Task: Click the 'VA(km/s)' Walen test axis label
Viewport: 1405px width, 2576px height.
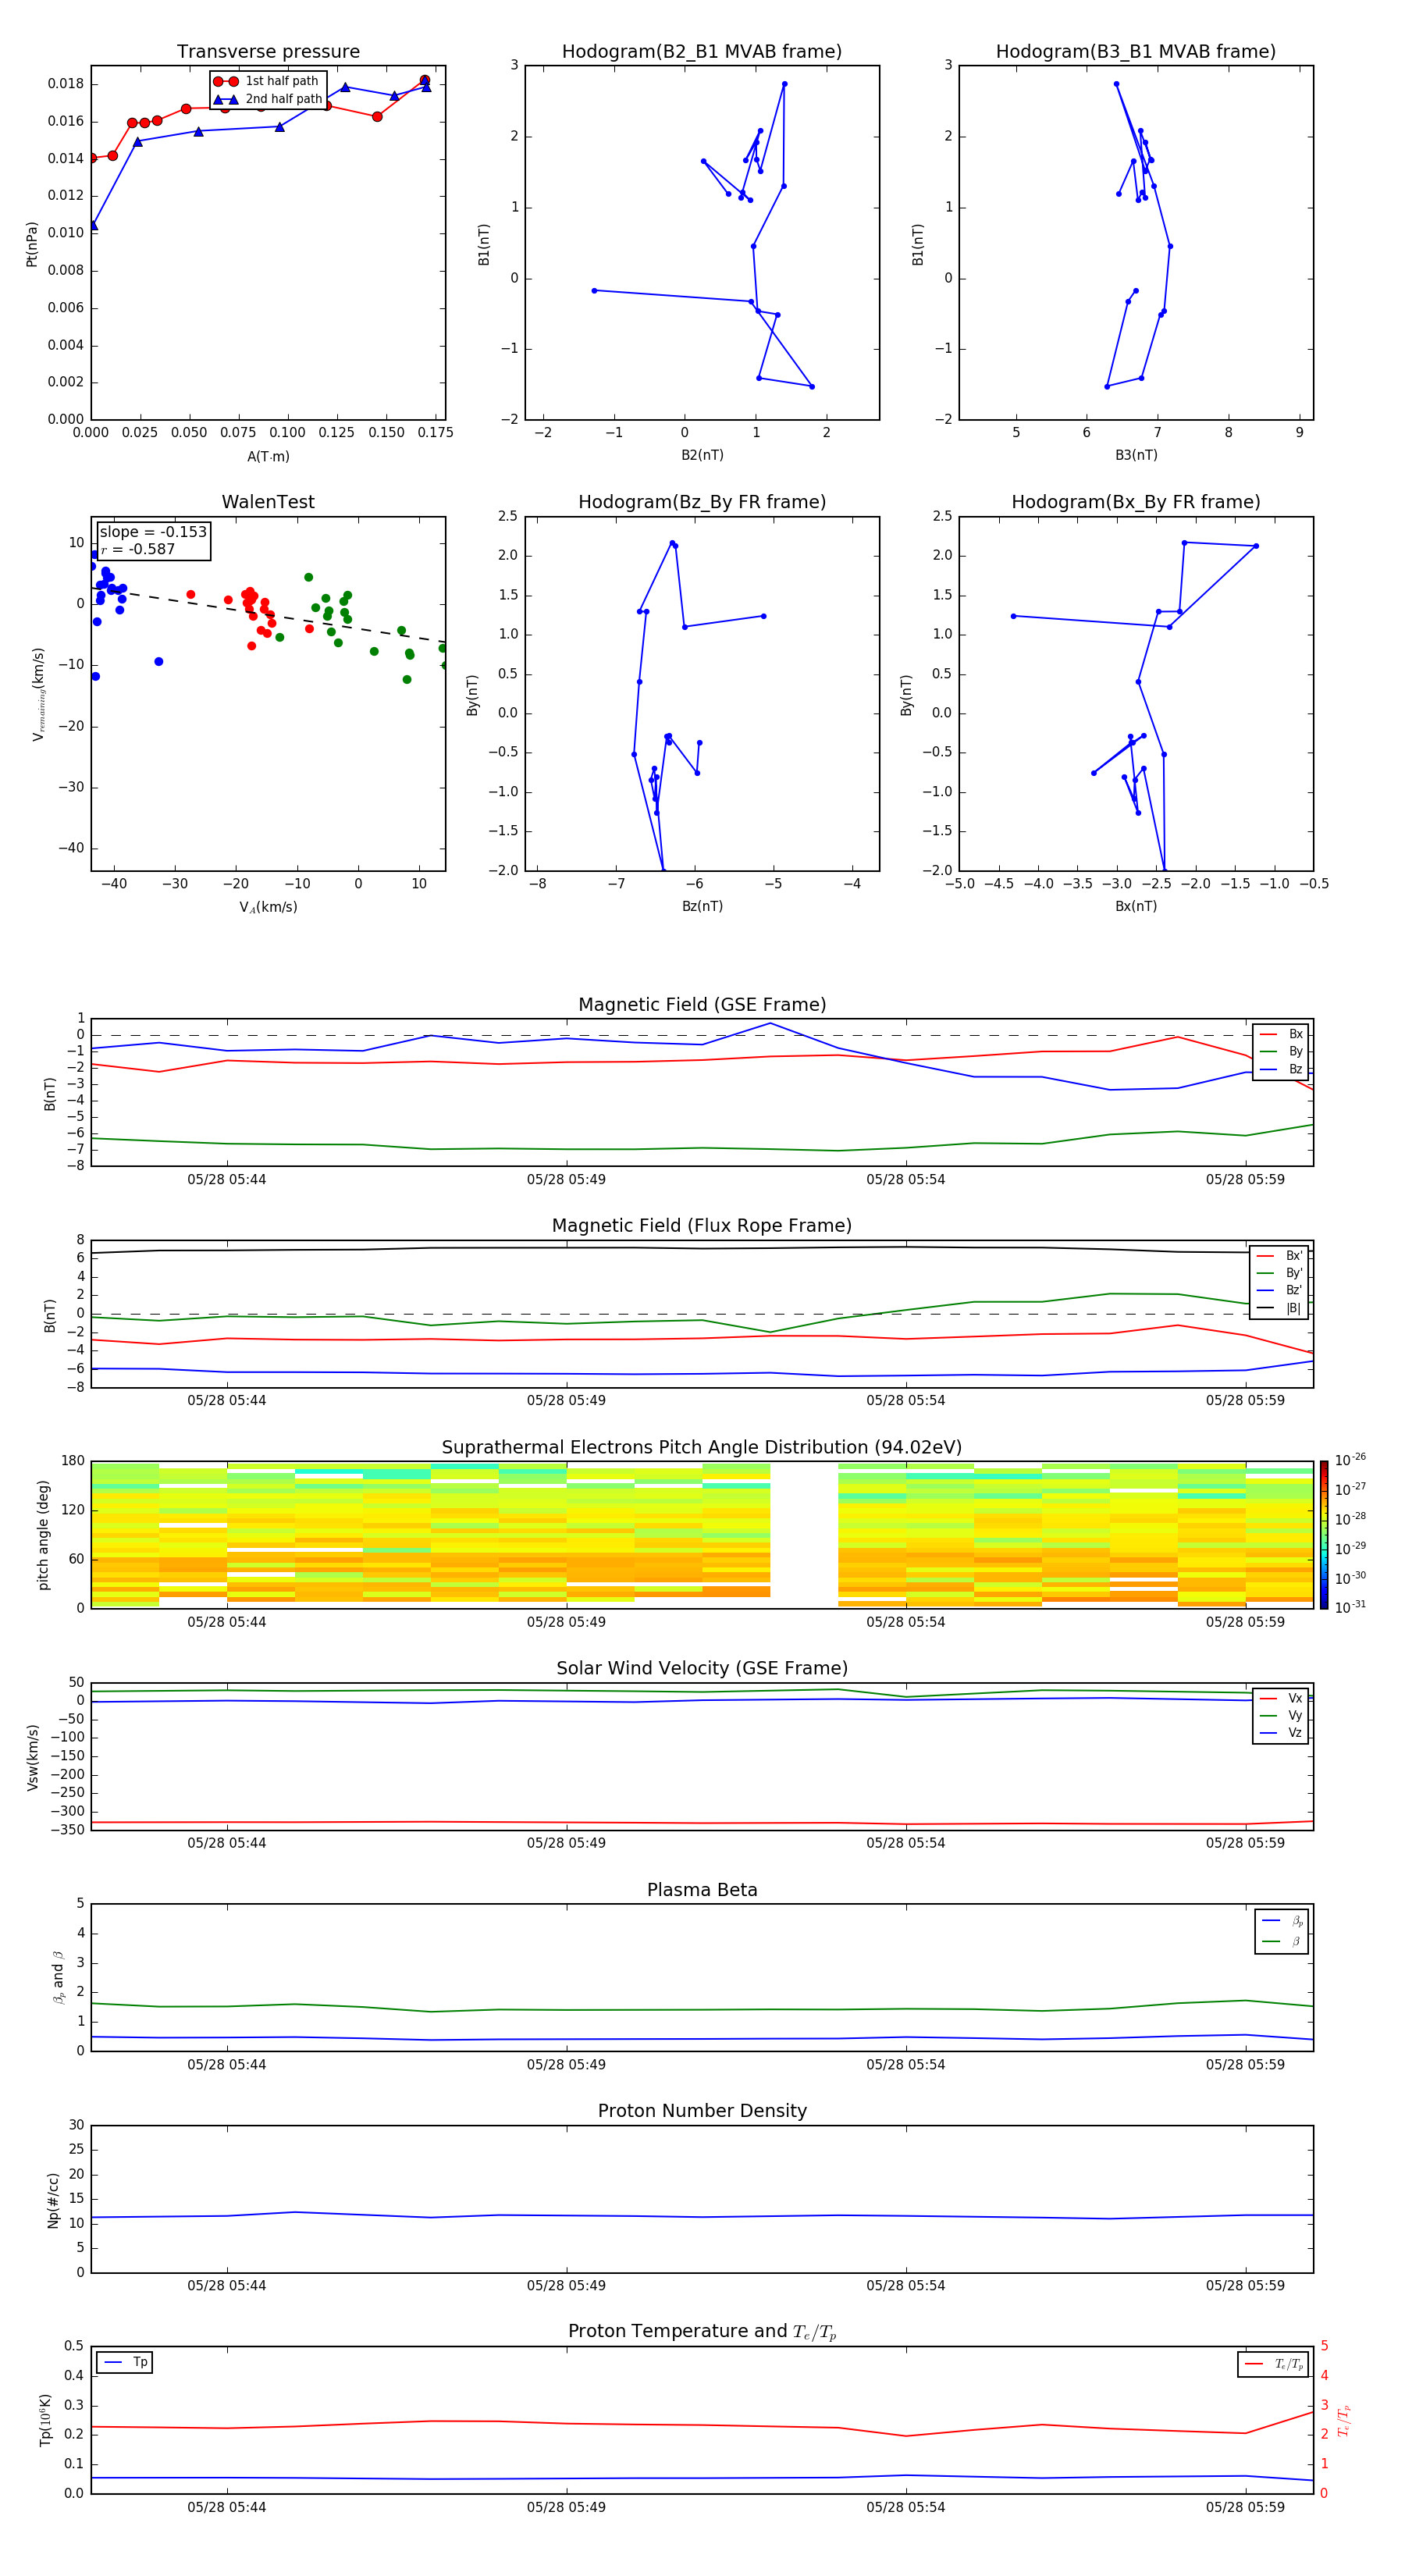Action: click(268, 907)
